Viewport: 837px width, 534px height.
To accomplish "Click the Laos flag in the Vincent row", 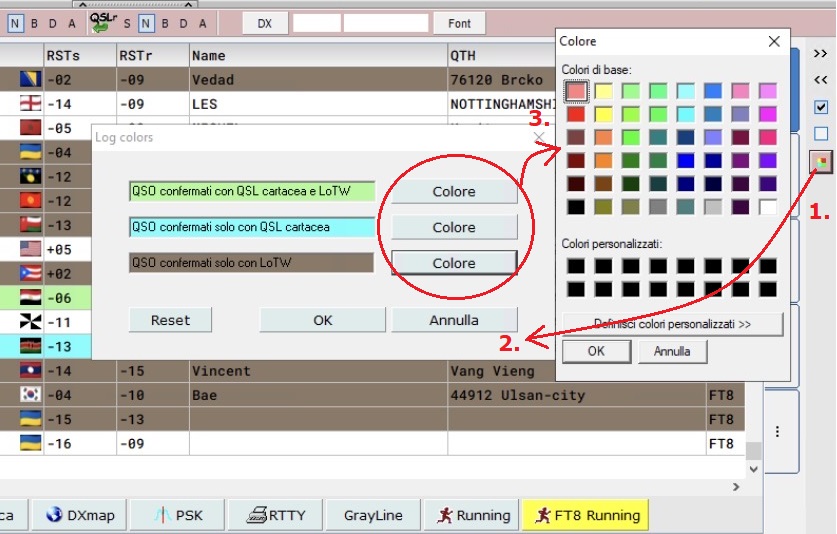I will [x=30, y=371].
